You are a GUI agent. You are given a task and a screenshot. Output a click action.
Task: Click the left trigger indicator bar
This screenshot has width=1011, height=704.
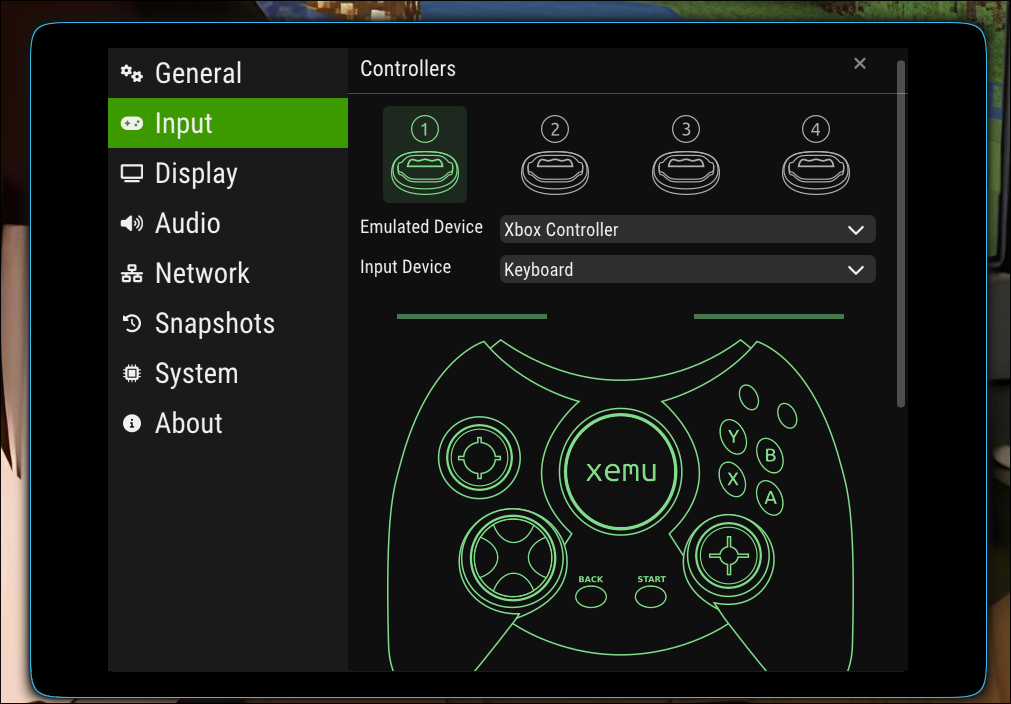click(x=472, y=317)
